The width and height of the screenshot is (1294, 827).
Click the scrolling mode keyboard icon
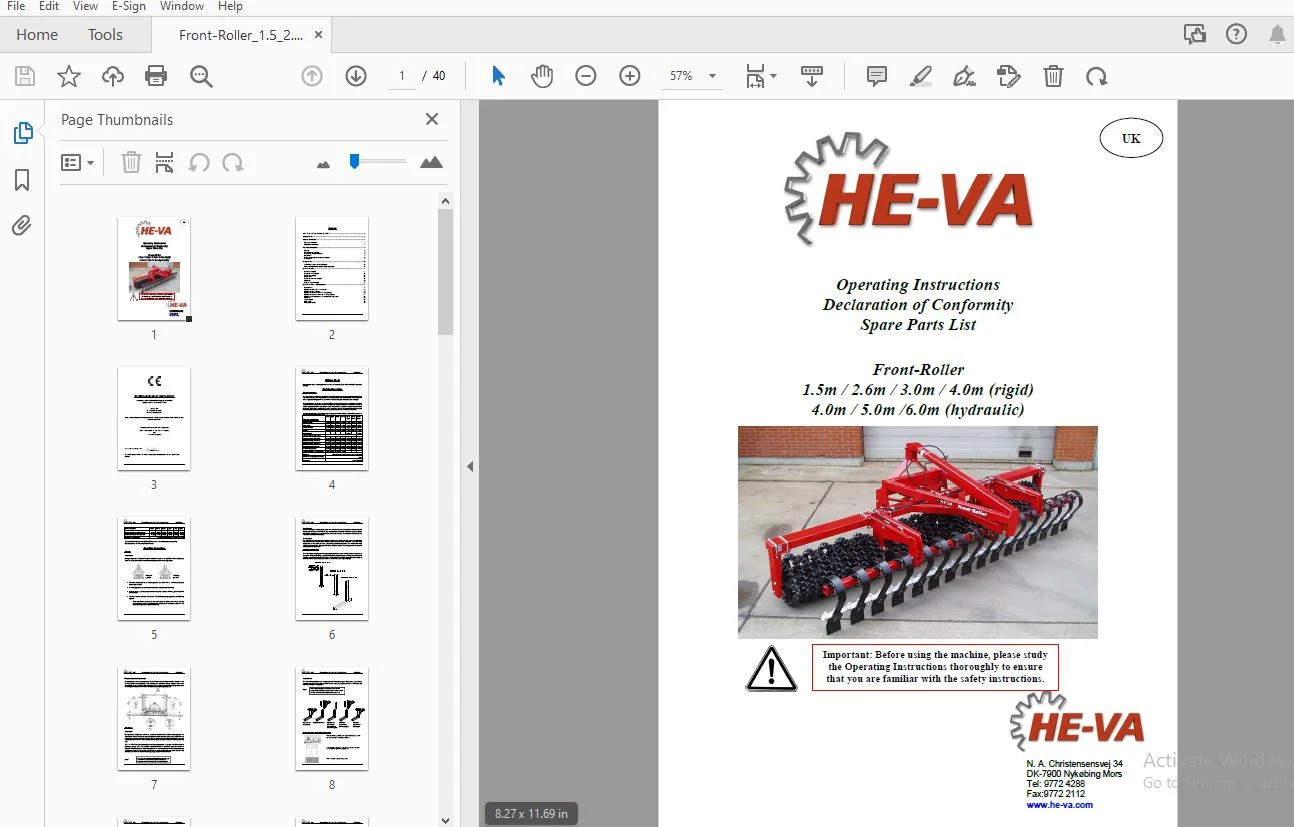point(812,76)
